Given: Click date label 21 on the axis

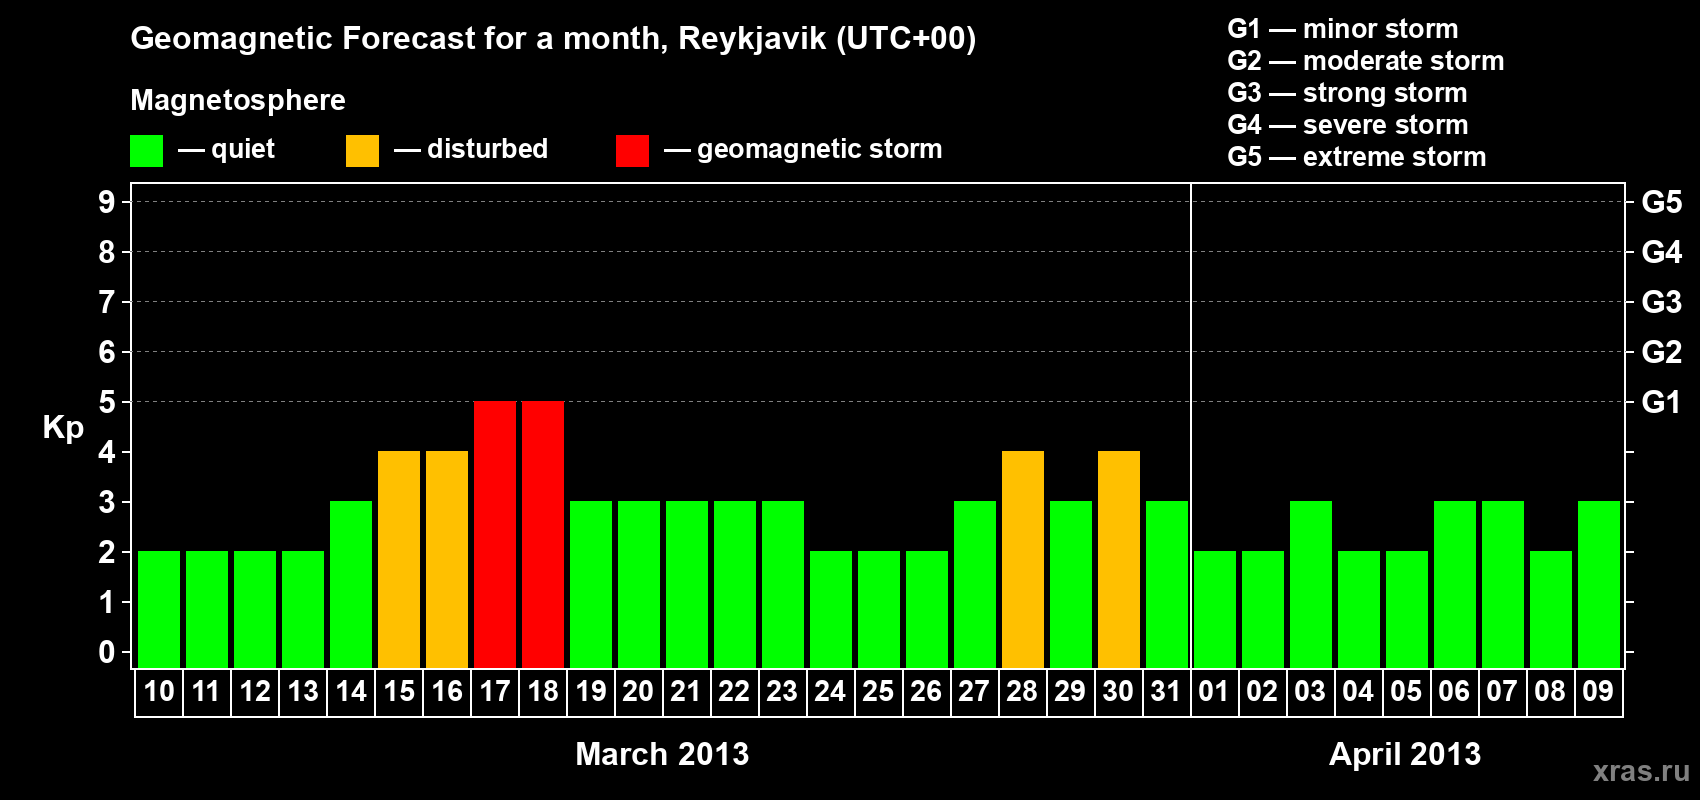Looking at the screenshot, I should tap(686, 691).
